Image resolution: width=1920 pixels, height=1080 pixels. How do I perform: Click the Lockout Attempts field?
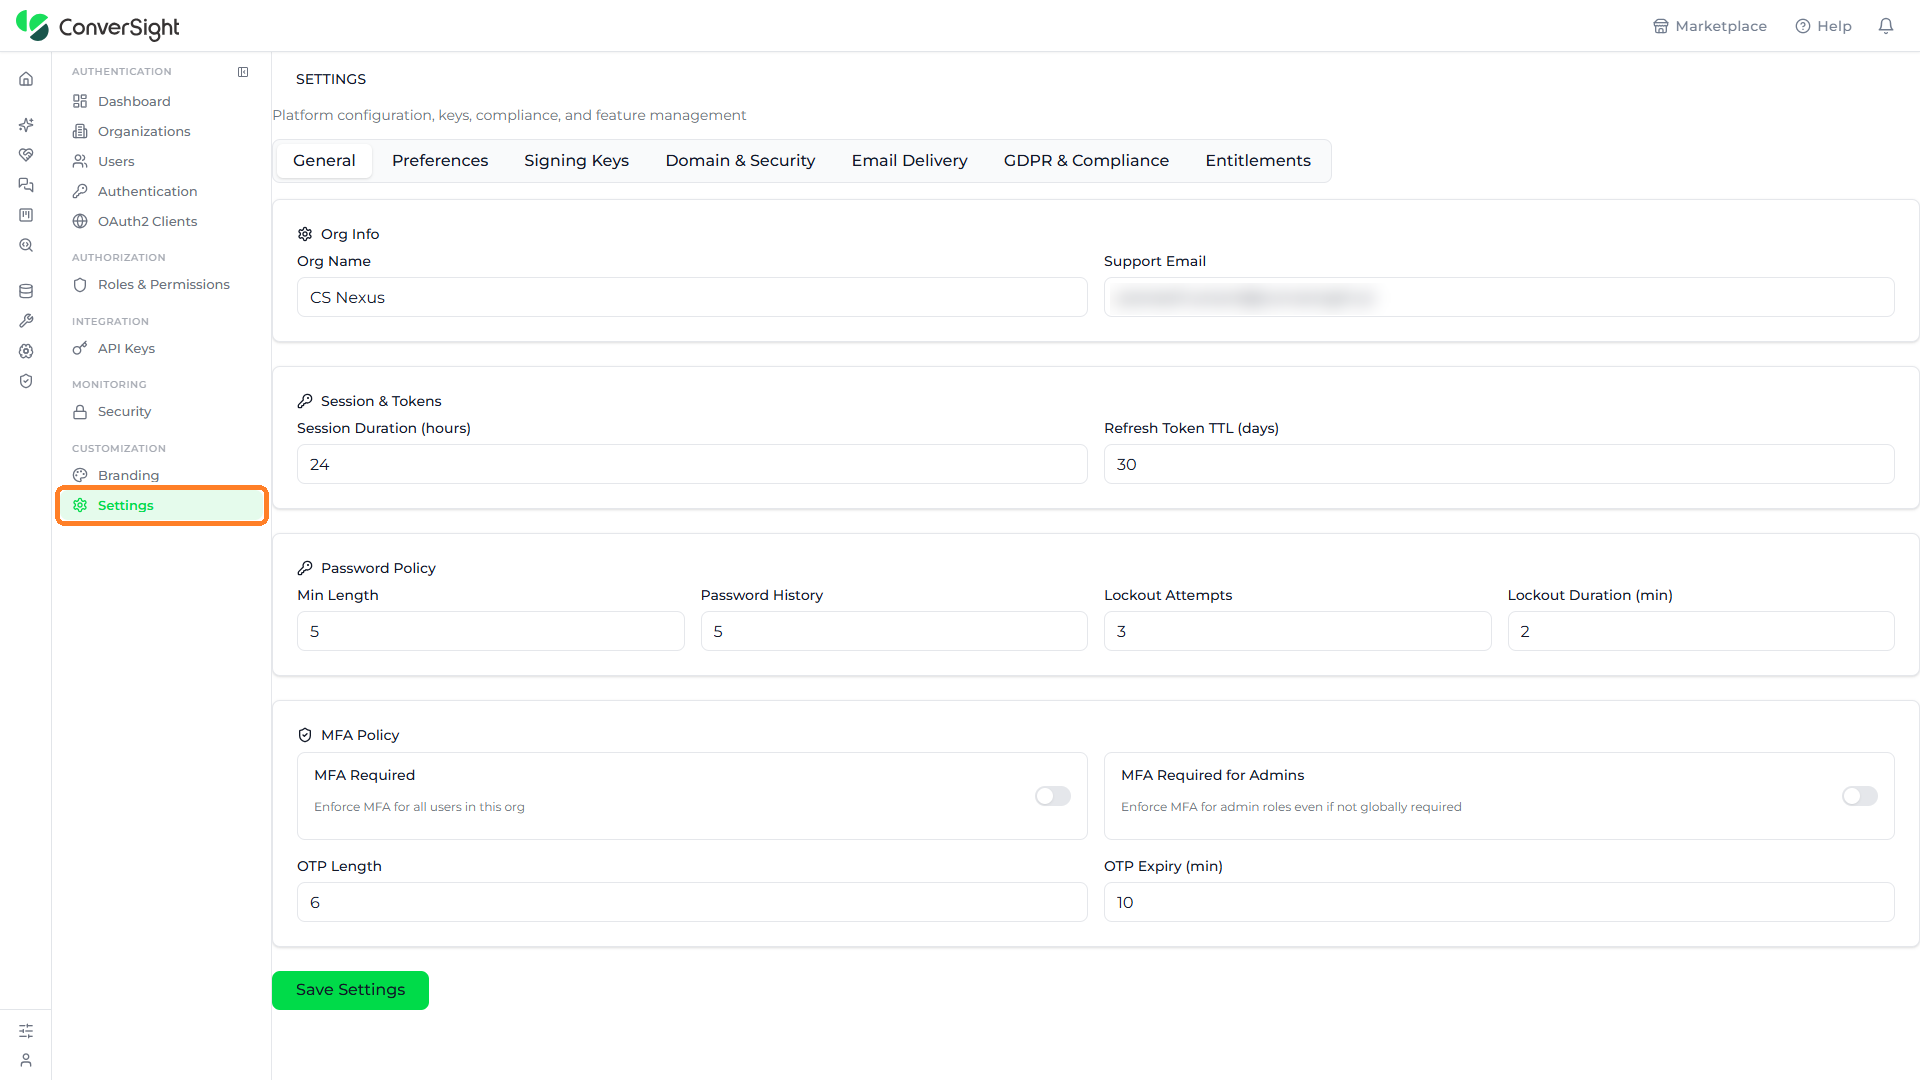pos(1297,631)
